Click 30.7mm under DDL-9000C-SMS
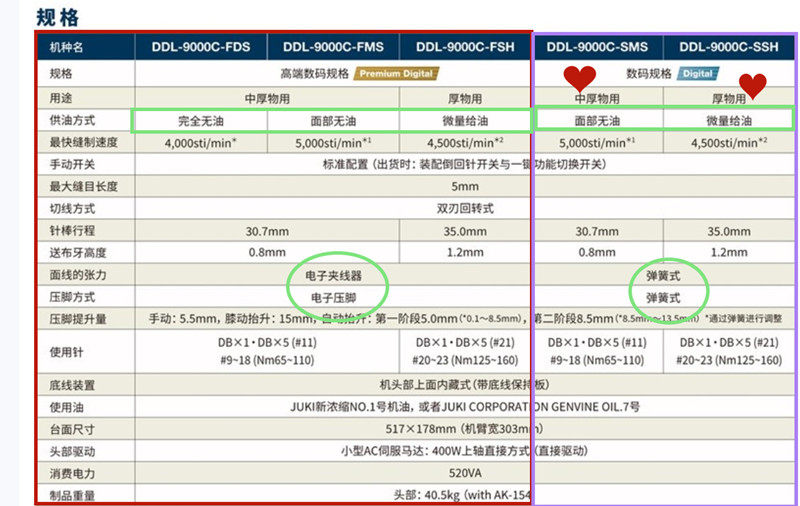The height and width of the screenshot is (506, 800). click(x=597, y=231)
